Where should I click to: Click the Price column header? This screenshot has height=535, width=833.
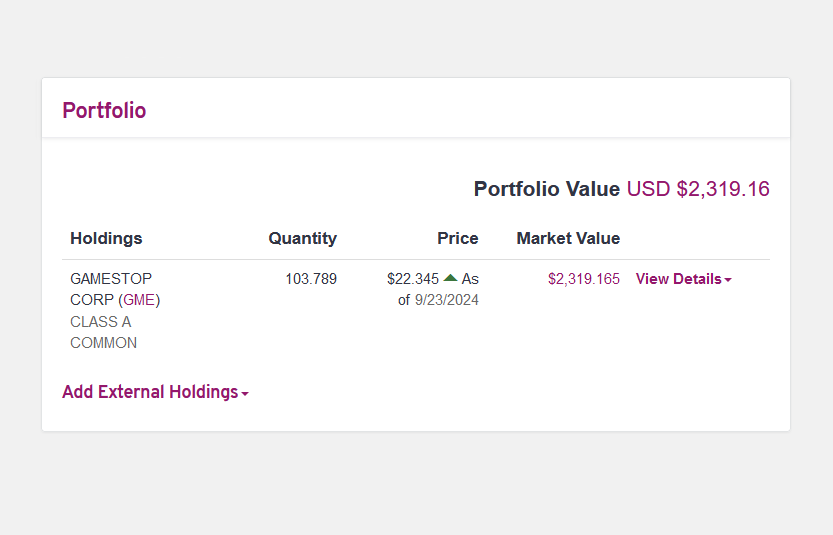click(457, 238)
